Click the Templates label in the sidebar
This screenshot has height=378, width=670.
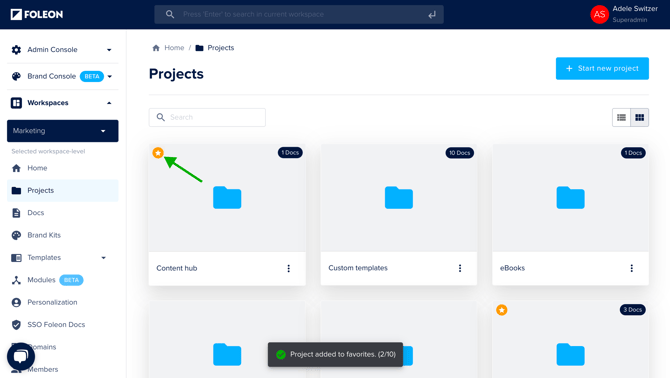coord(44,258)
